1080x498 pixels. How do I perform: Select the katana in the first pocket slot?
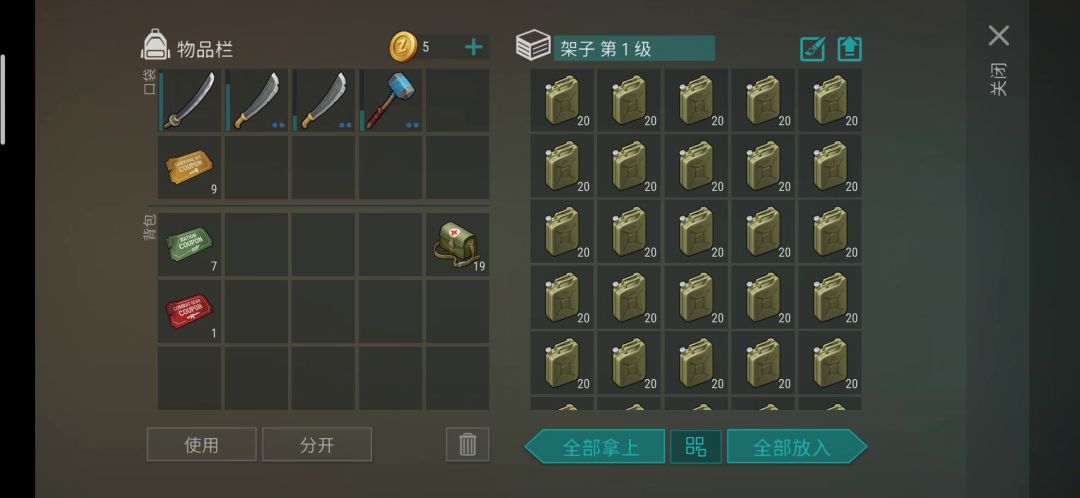coord(189,101)
